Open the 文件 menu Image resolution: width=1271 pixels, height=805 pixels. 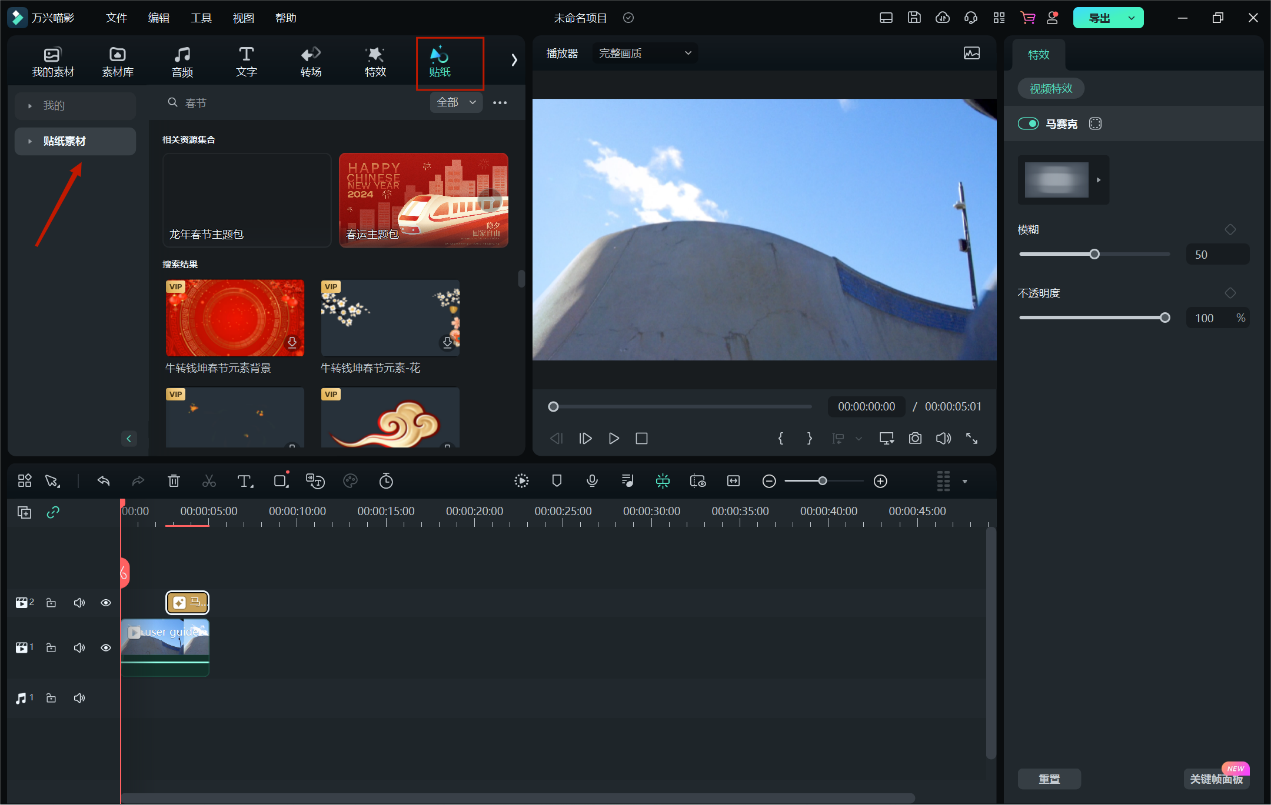tap(116, 18)
